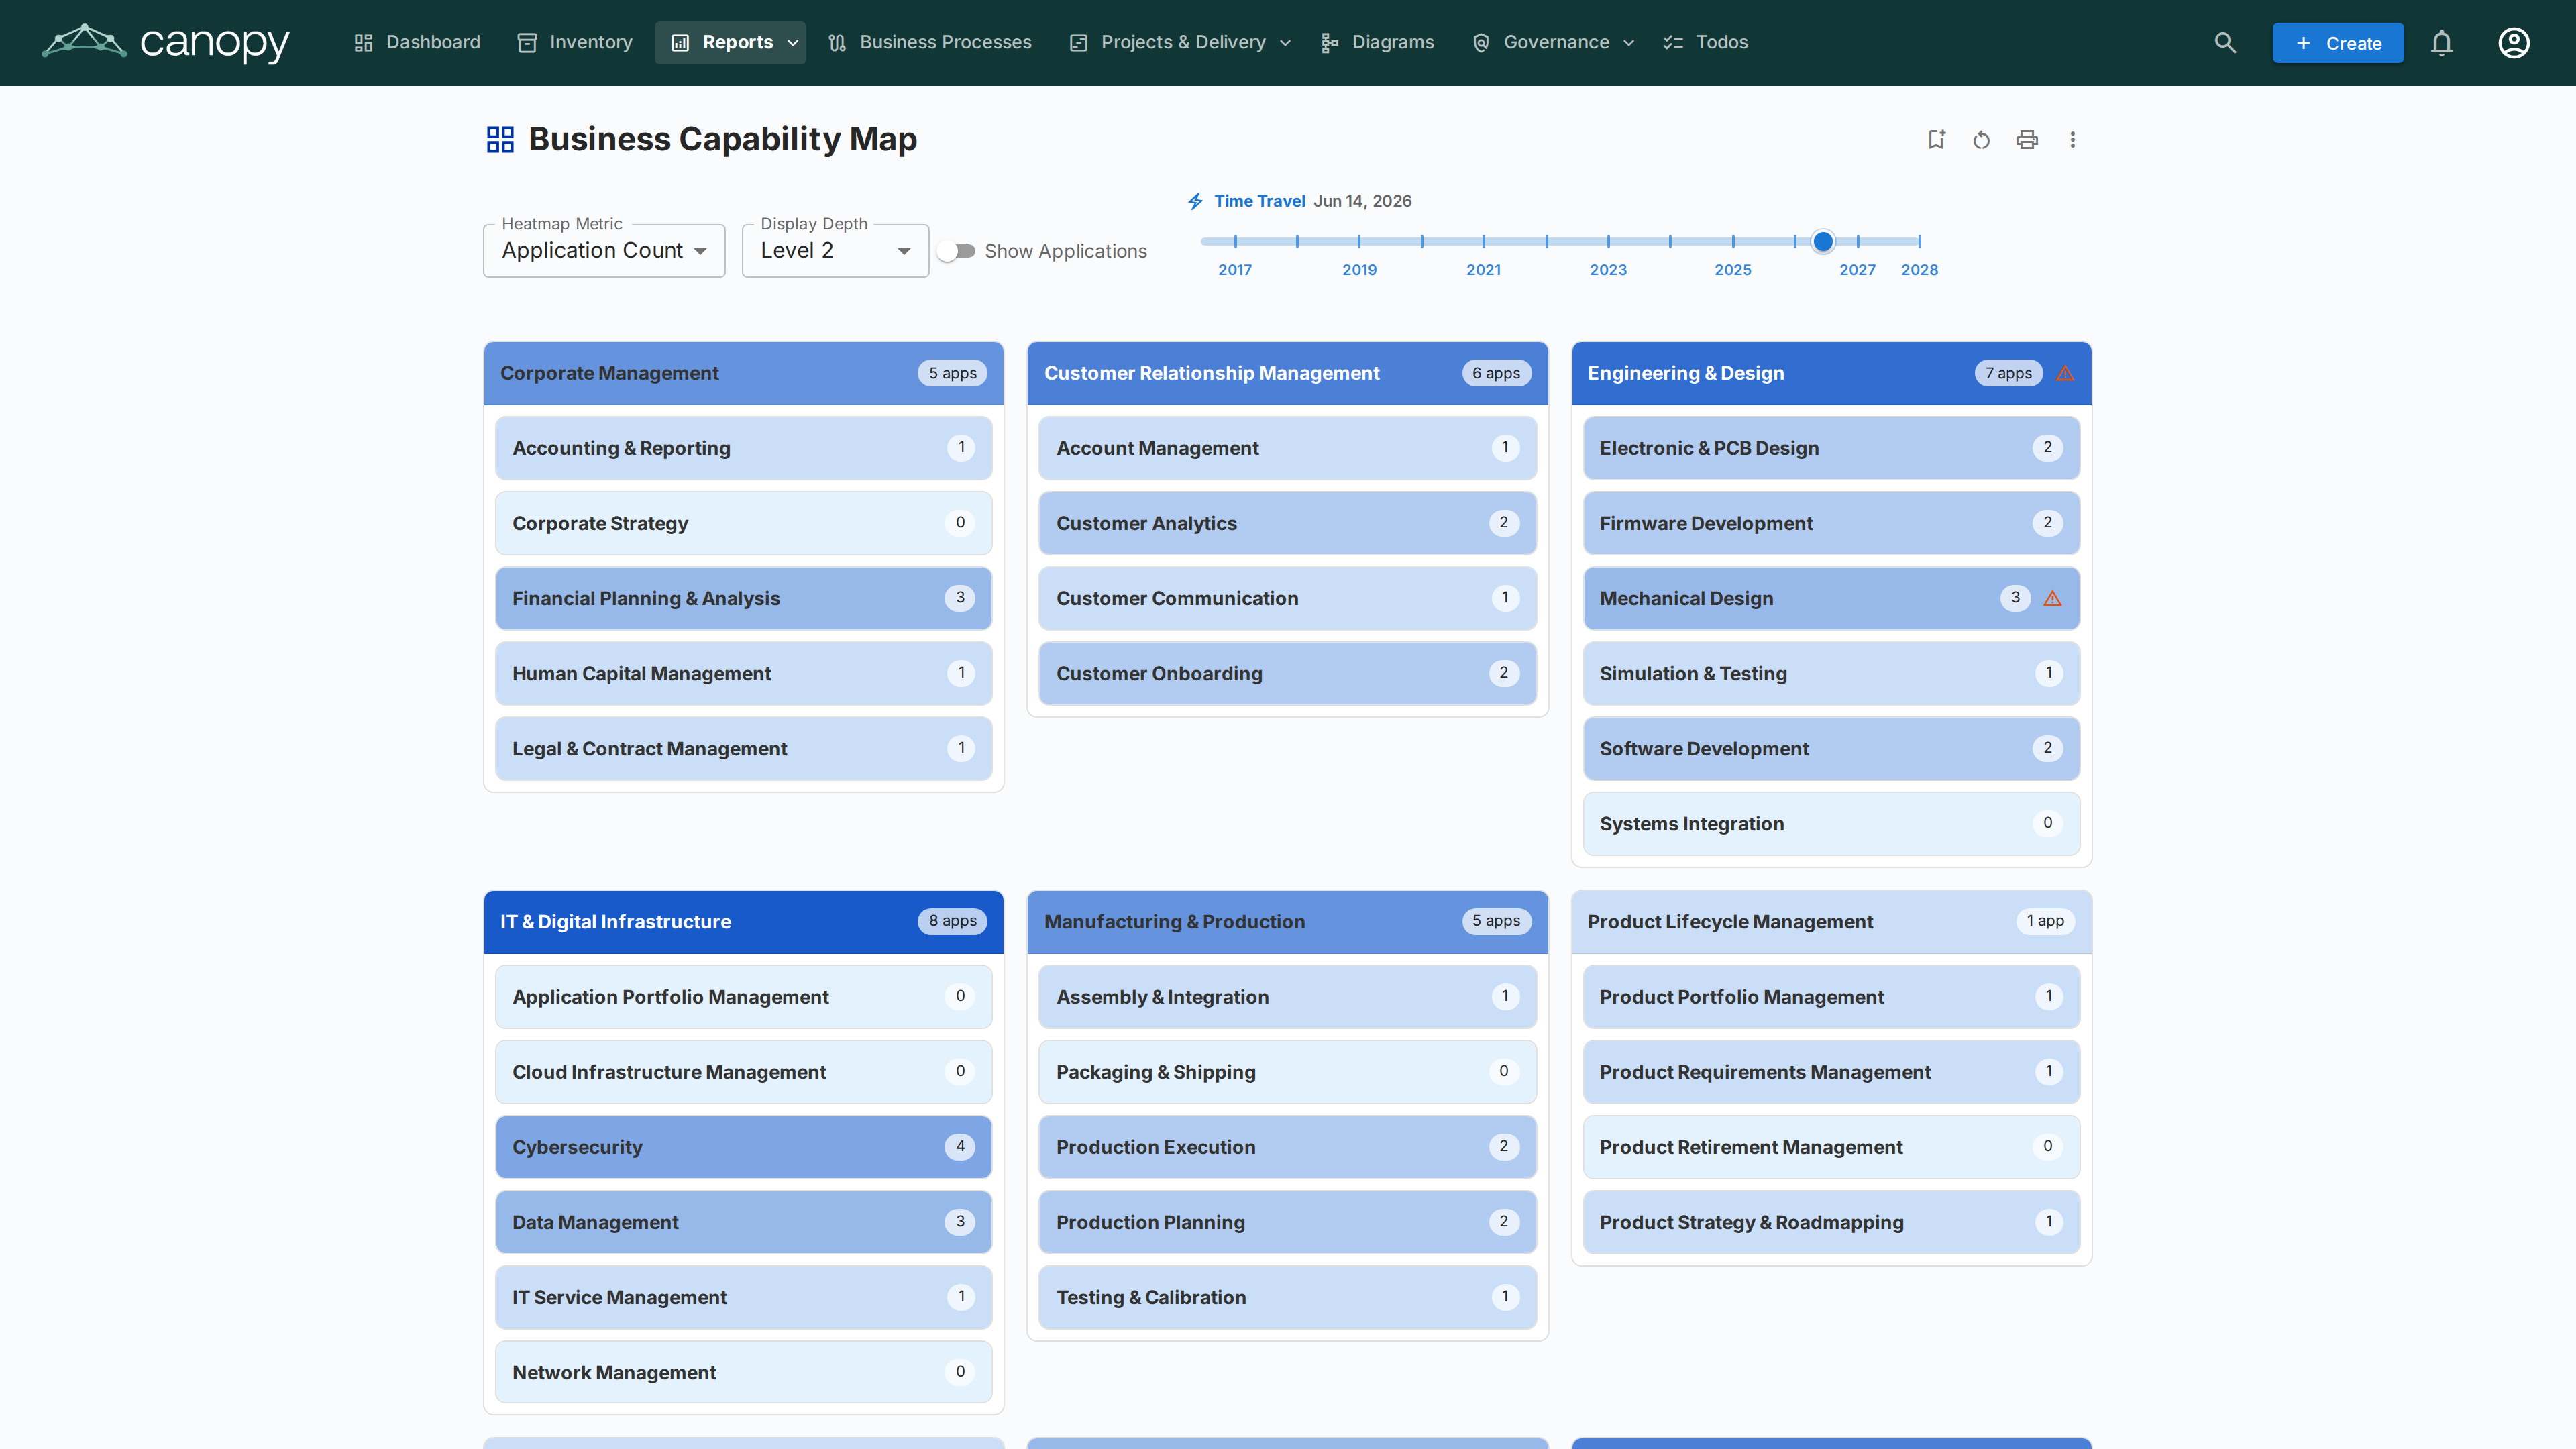Open Heatmap Metric dropdown
Viewport: 2576px width, 1449px height.
(x=604, y=251)
